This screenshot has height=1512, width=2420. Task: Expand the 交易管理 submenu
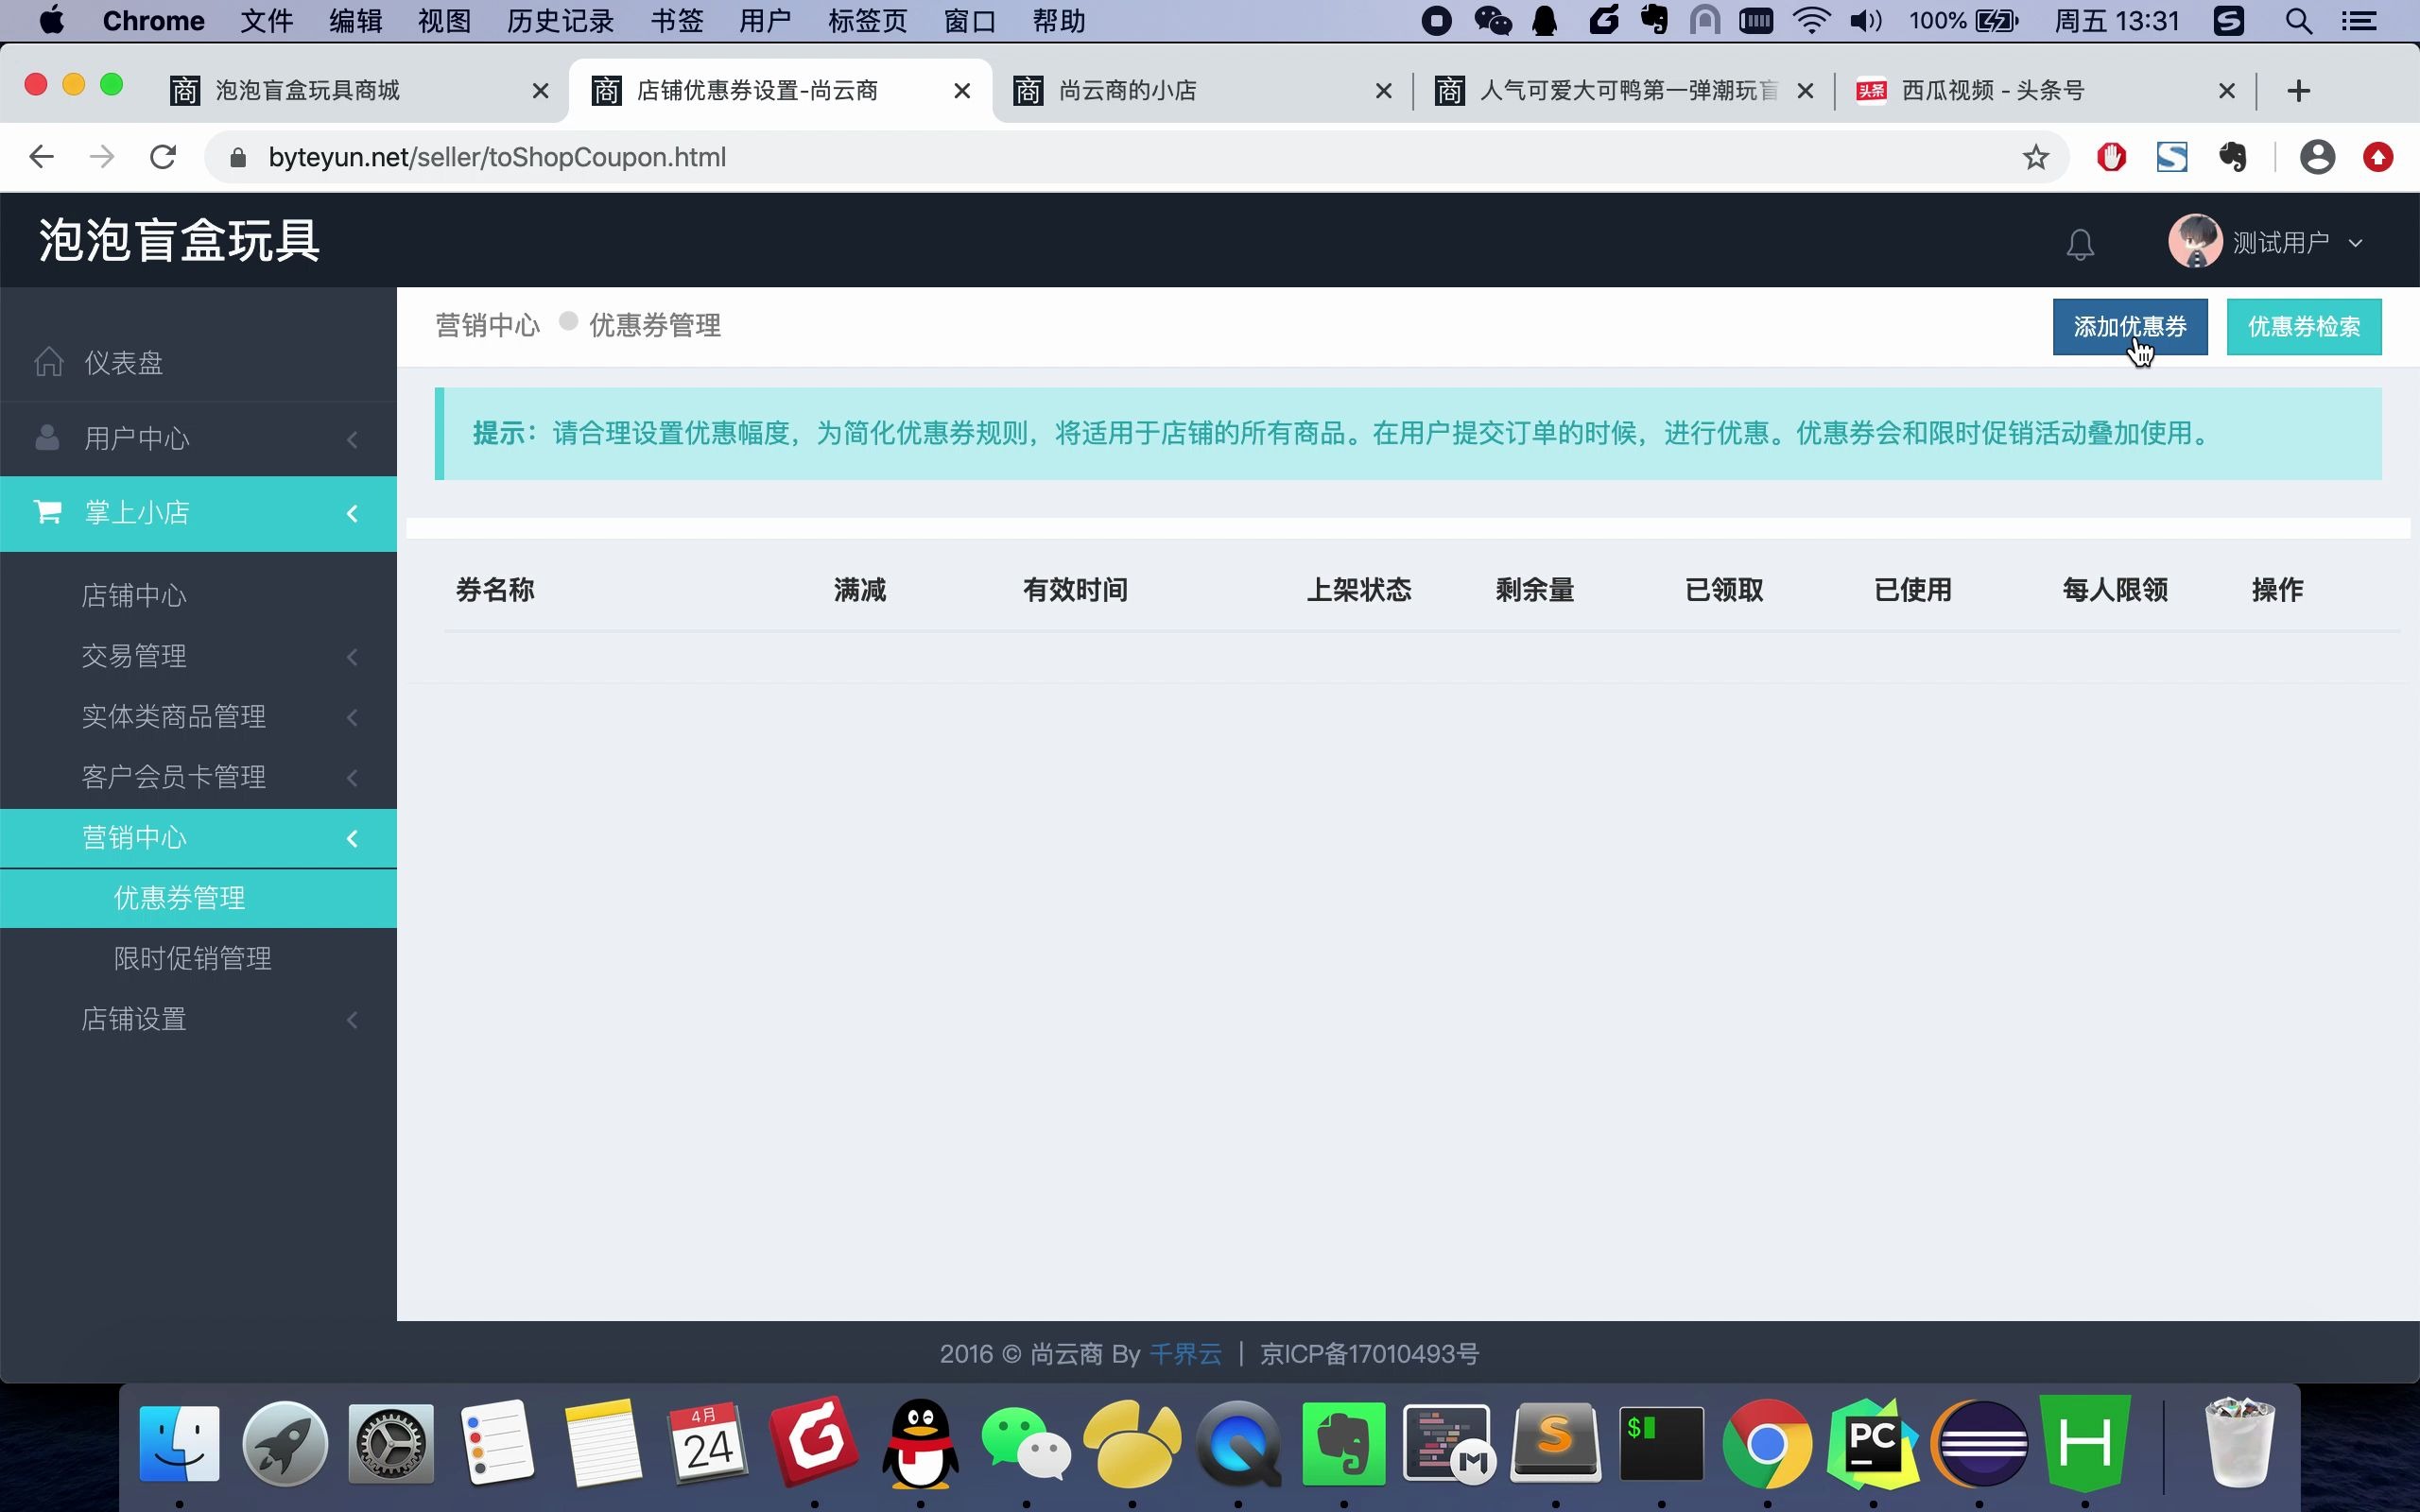(353, 656)
